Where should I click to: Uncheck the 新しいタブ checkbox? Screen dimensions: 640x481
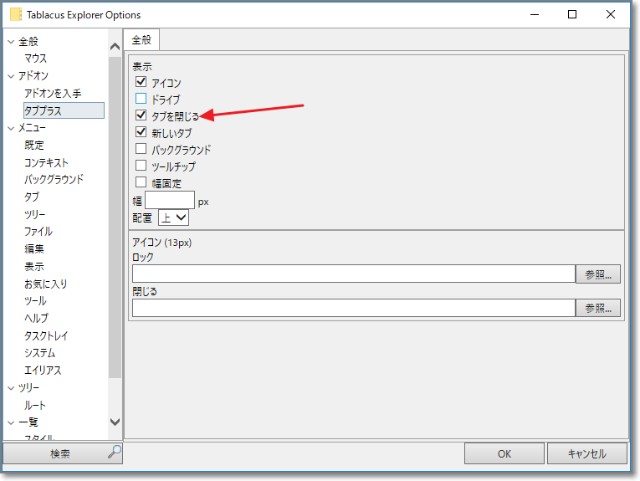tap(141, 133)
